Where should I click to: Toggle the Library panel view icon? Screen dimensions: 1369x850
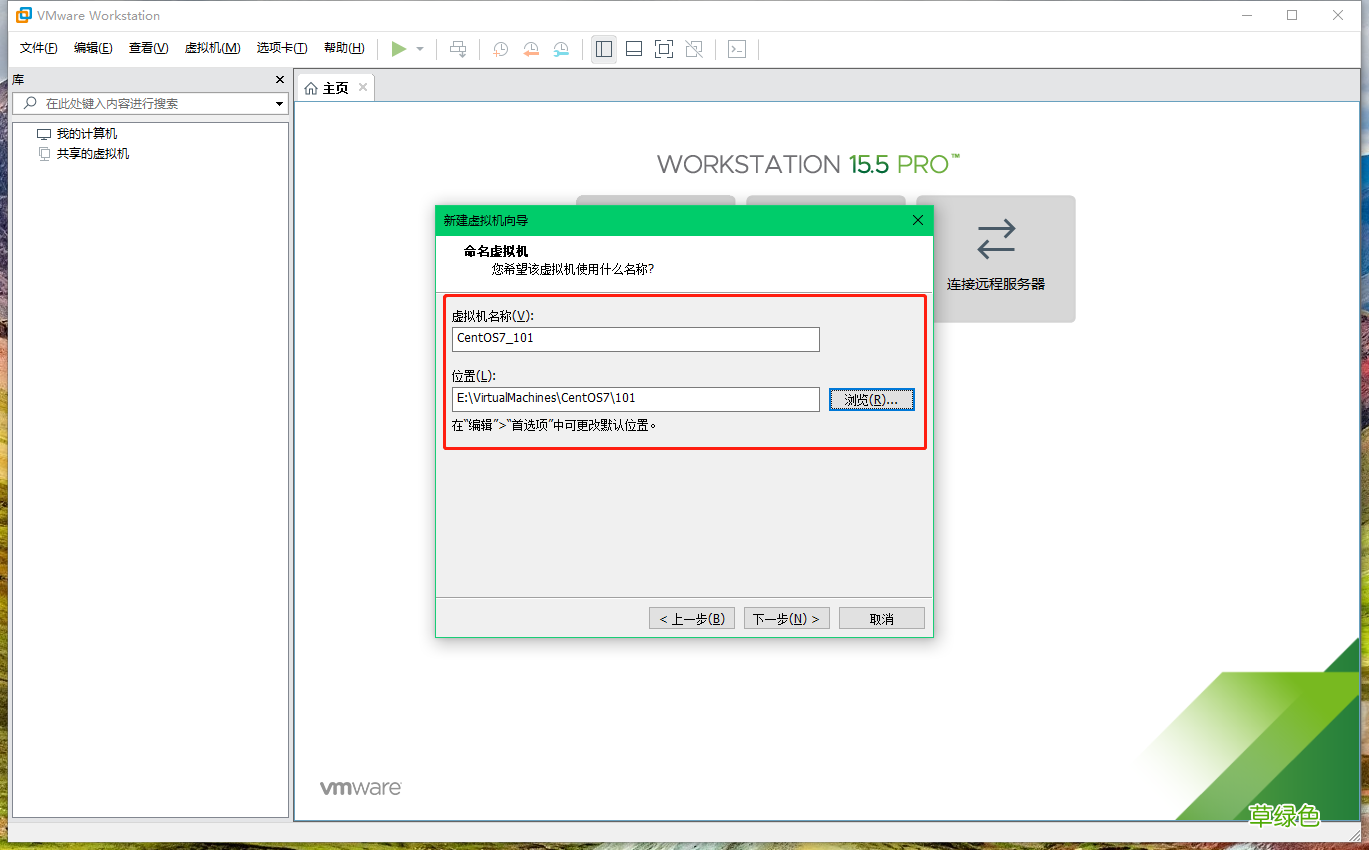click(x=603, y=48)
